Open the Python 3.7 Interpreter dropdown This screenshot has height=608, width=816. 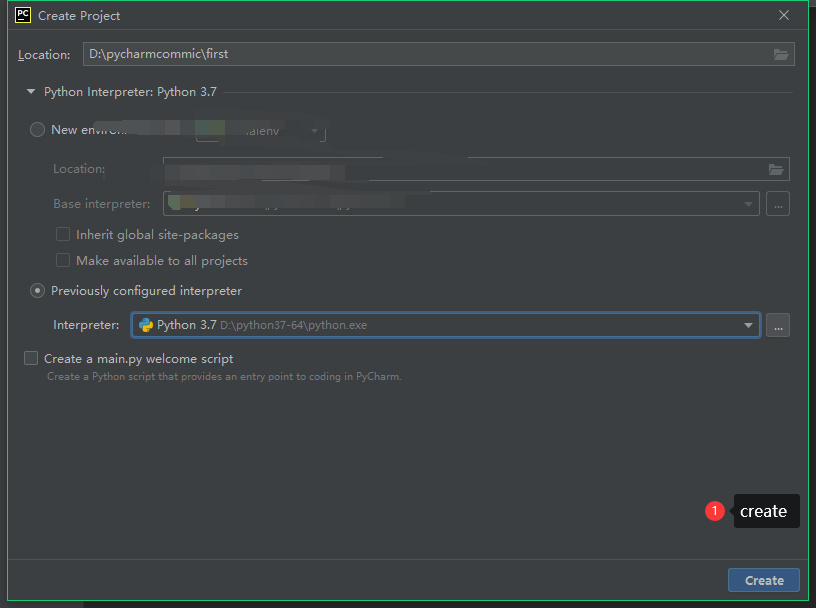click(748, 325)
